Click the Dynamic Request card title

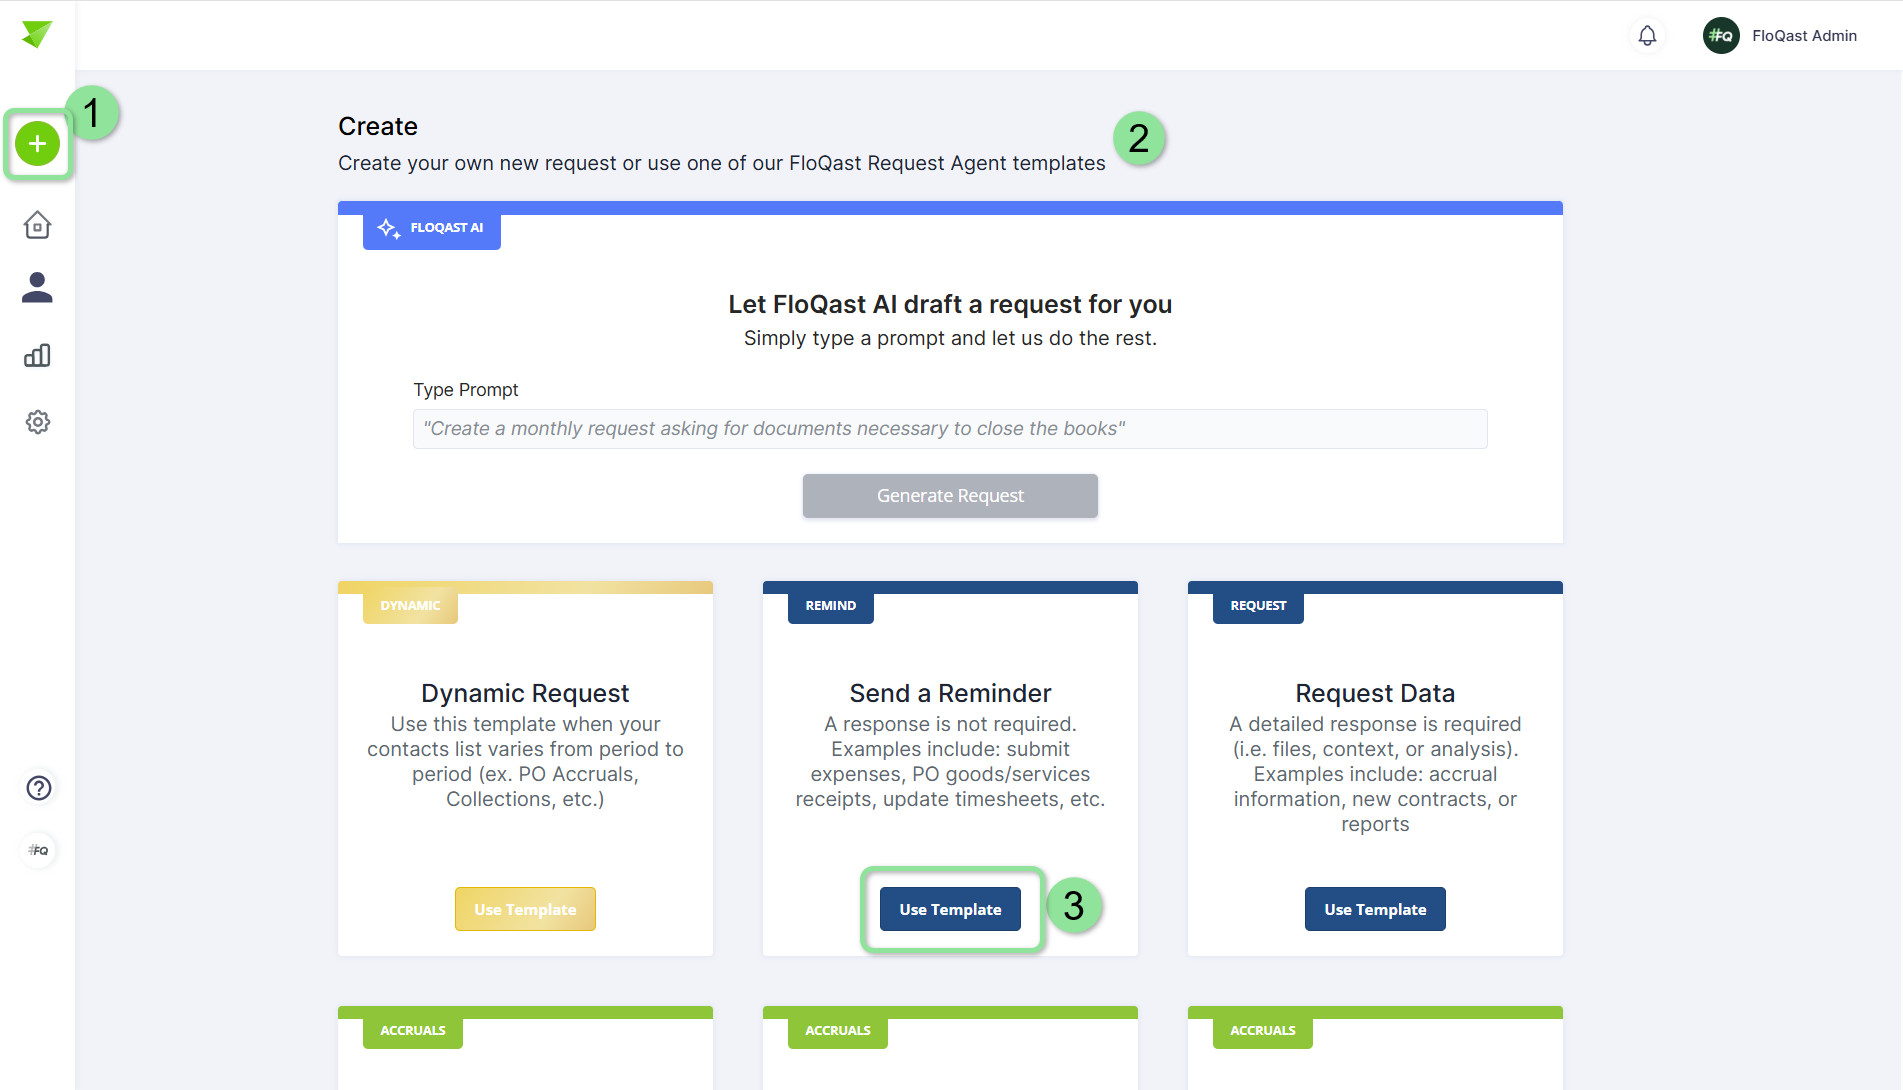525,693
